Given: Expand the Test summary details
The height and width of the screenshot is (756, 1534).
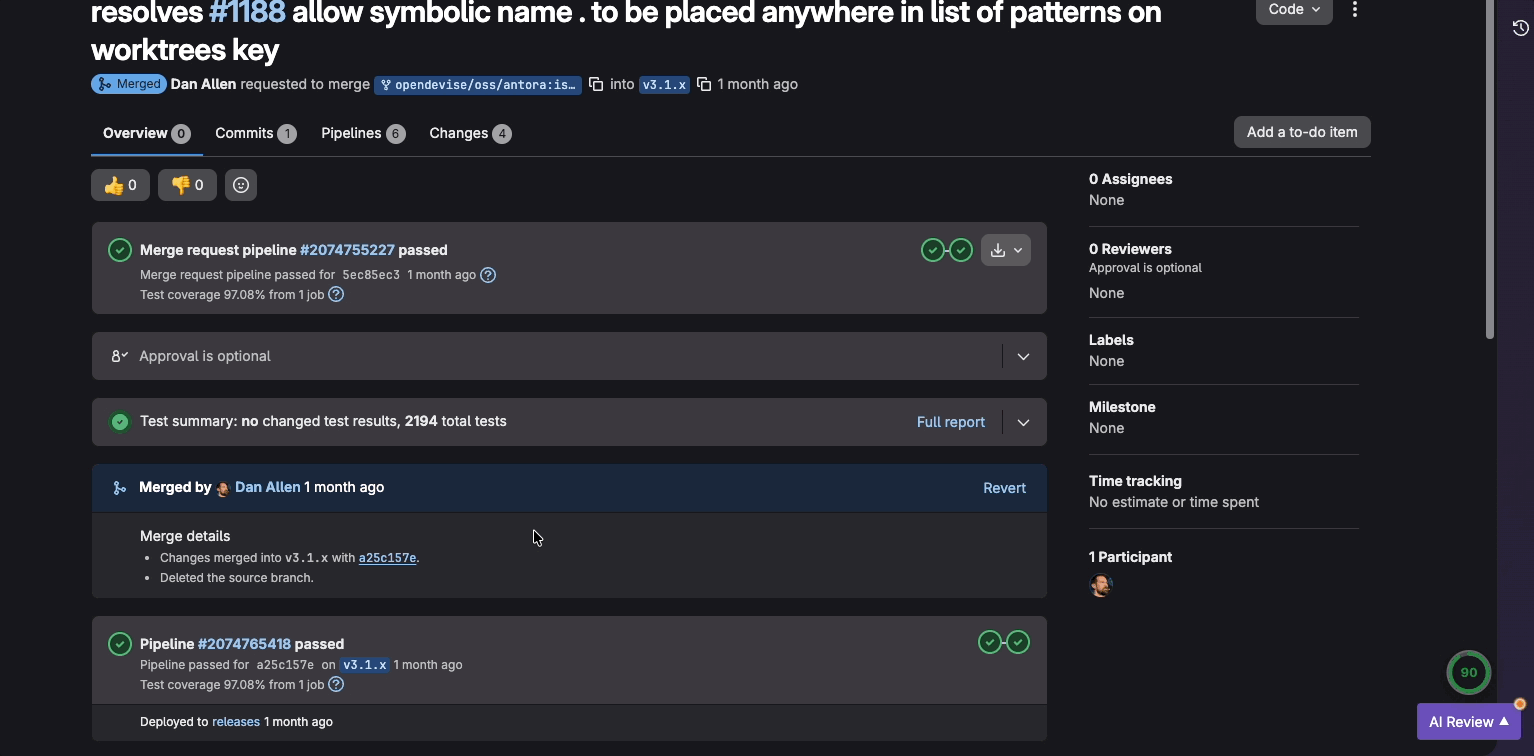Looking at the screenshot, I should click(1022, 421).
